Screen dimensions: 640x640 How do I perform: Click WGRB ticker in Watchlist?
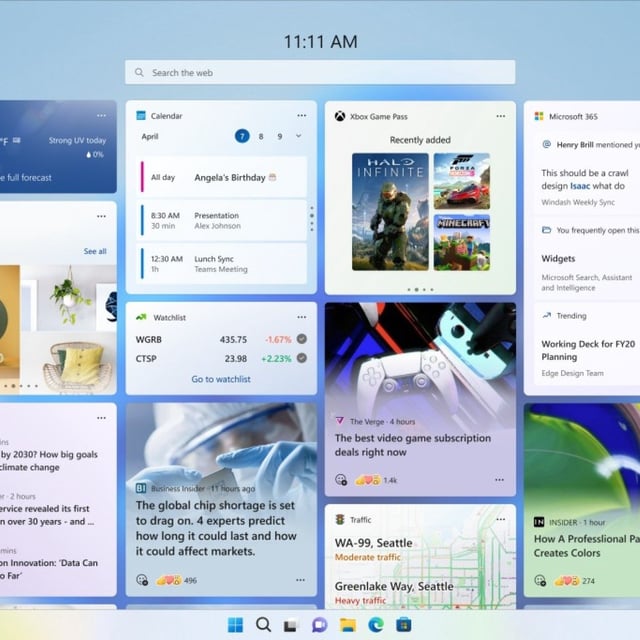pyautogui.click(x=149, y=339)
